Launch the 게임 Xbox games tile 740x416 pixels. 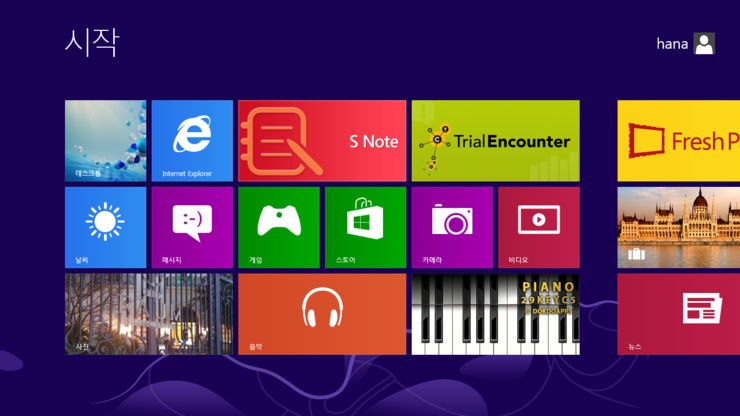[x=279, y=227]
